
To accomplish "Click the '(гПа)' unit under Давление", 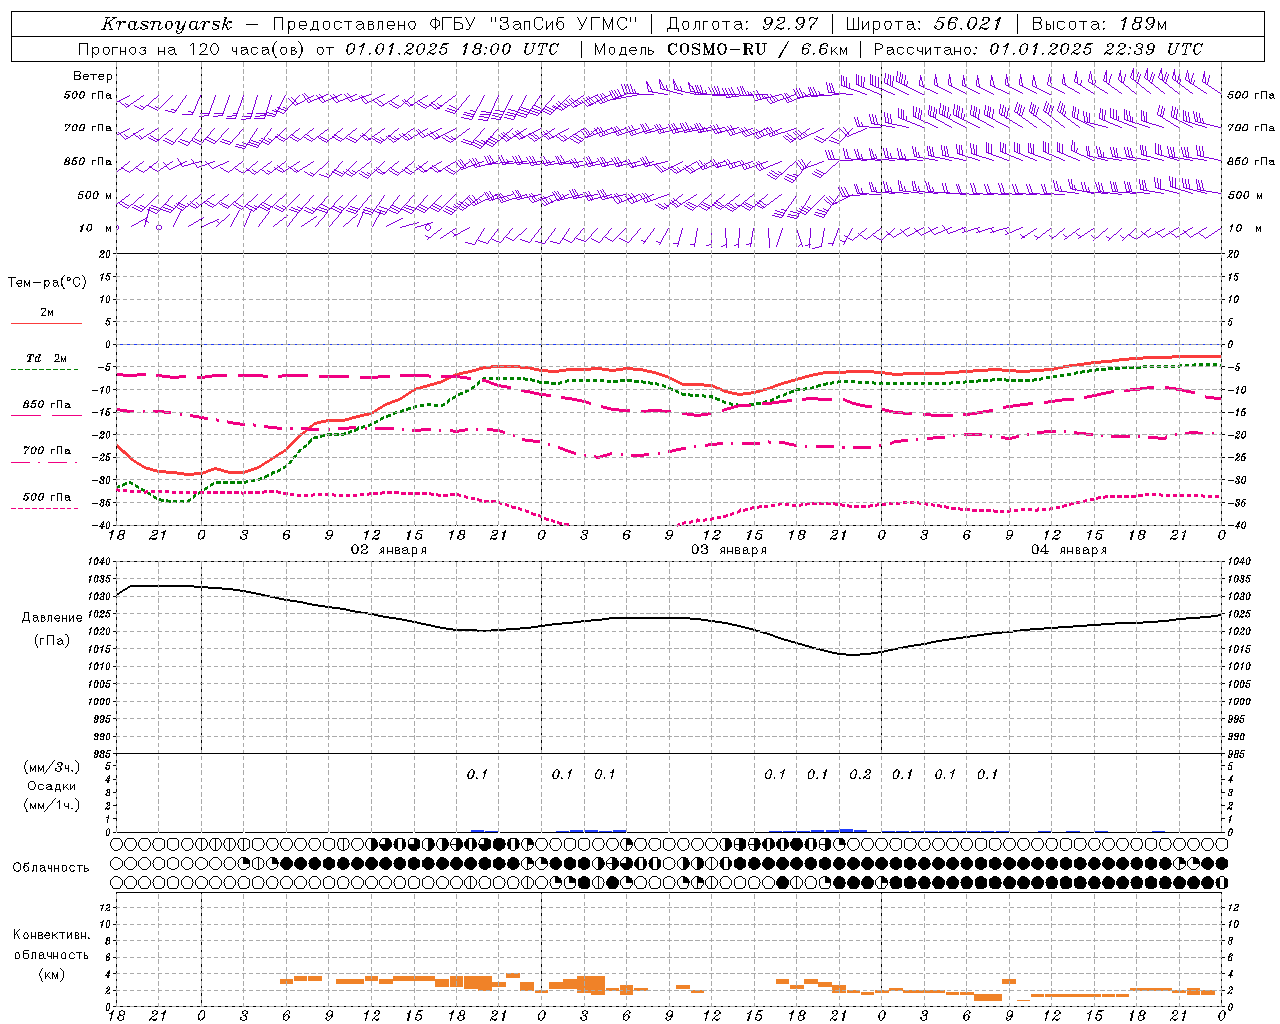I will click(52, 640).
